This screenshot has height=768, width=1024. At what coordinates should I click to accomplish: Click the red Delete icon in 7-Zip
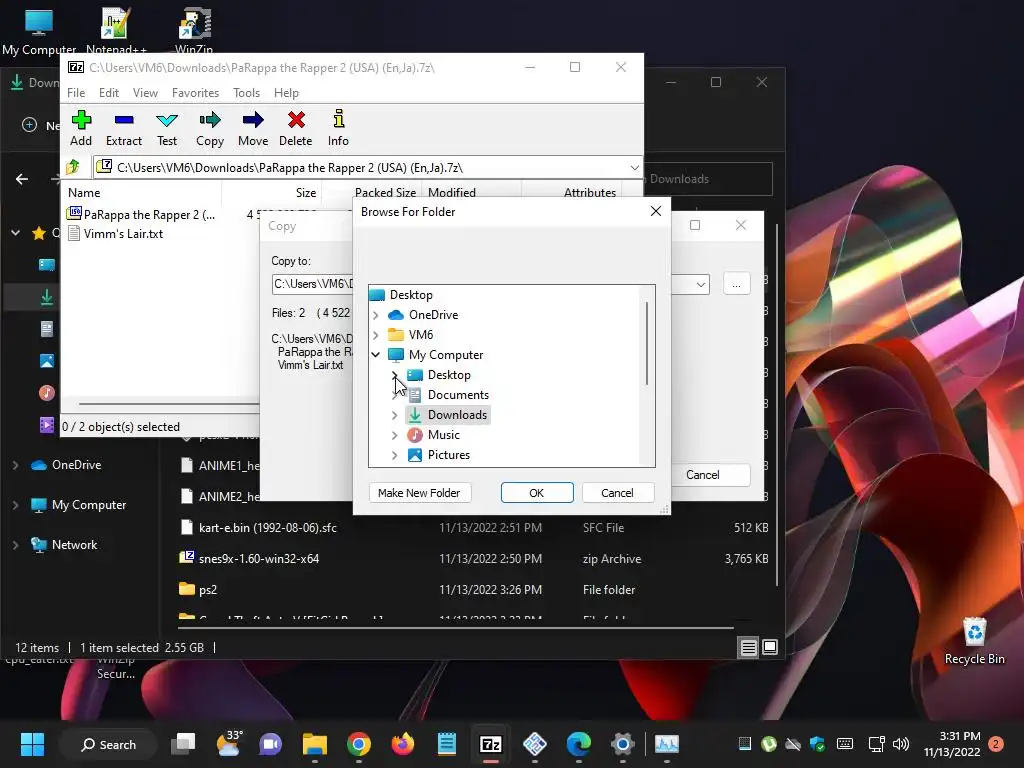tap(296, 129)
